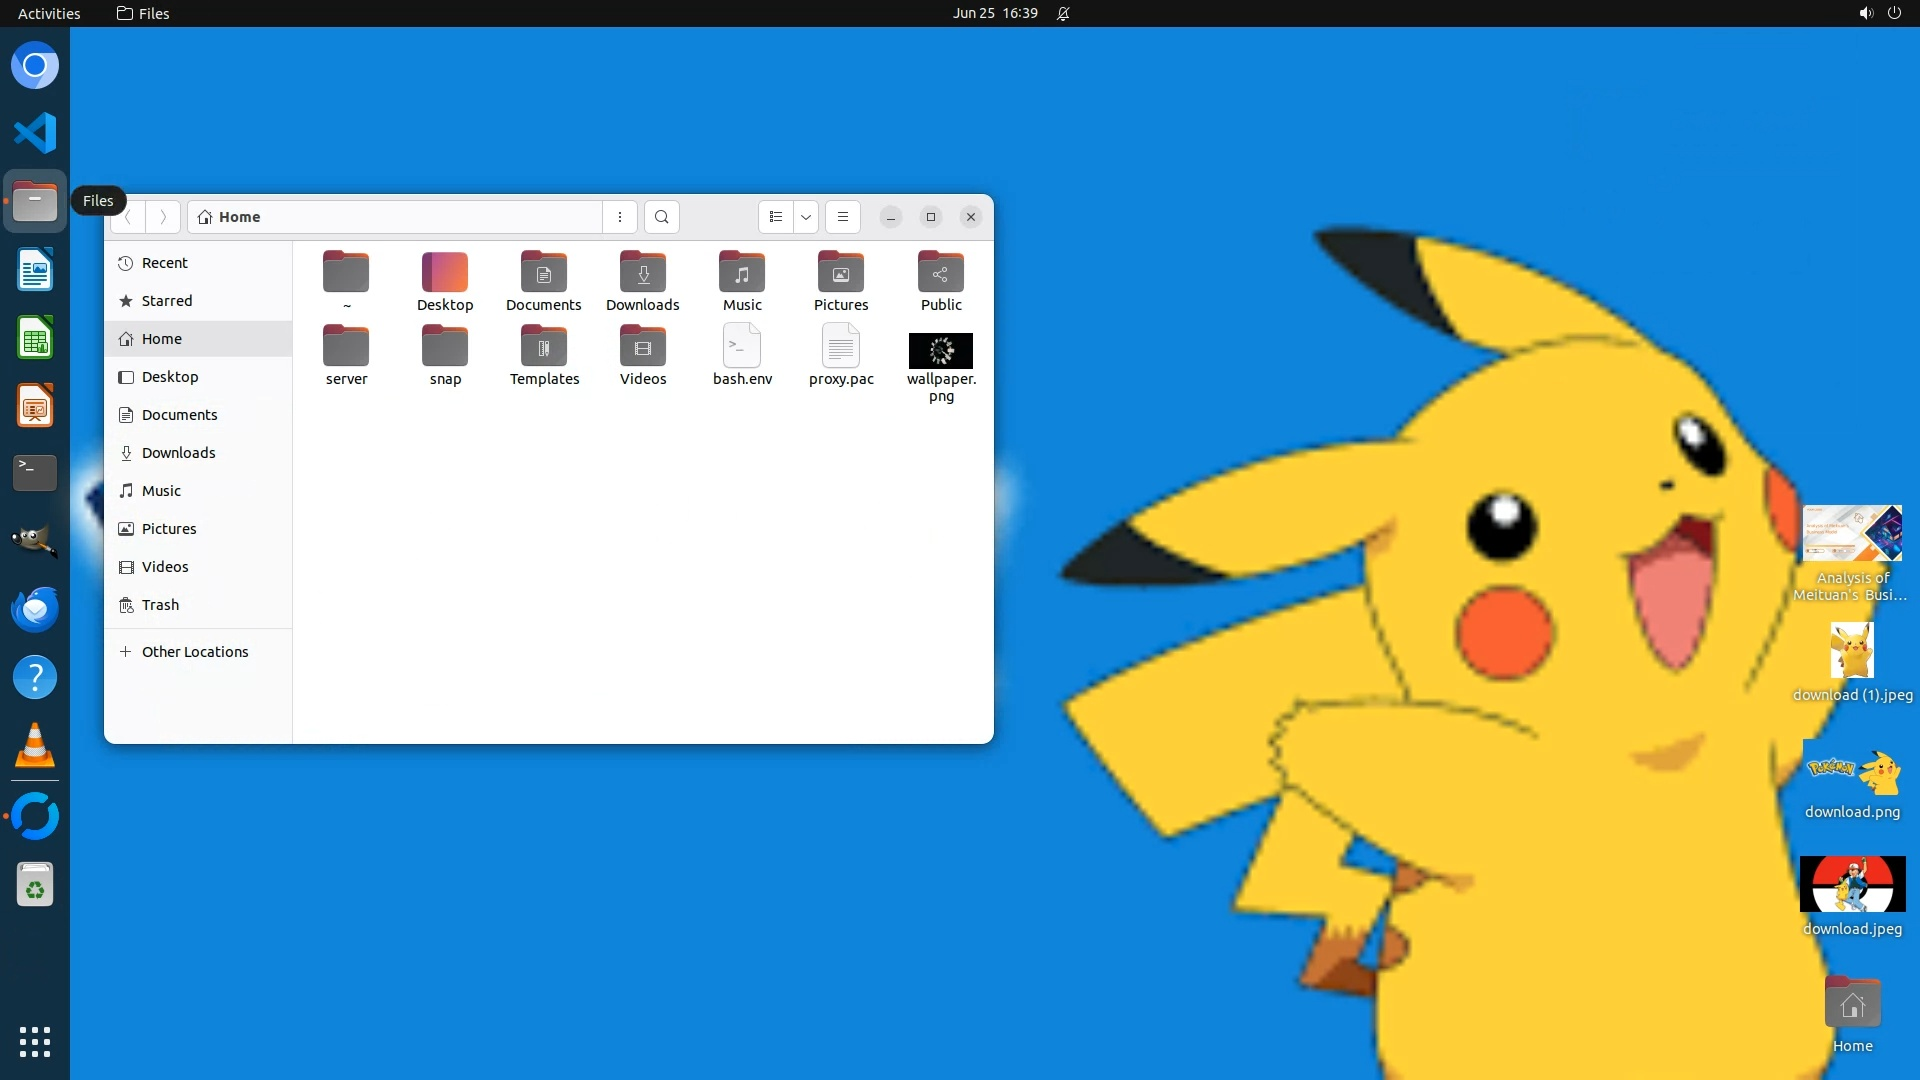The height and width of the screenshot is (1080, 1920).
Task: Launch Visual Studio Code from dock
Action: [x=35, y=133]
